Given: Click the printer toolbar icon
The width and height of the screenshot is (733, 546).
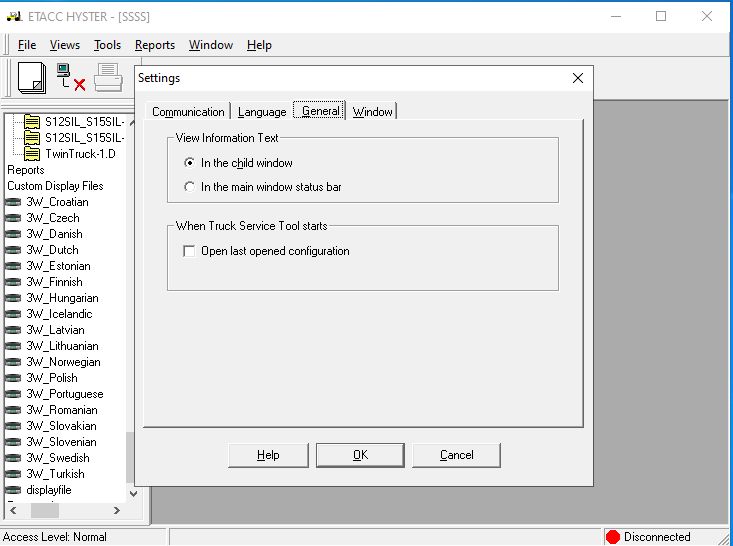Looking at the screenshot, I should (108, 78).
